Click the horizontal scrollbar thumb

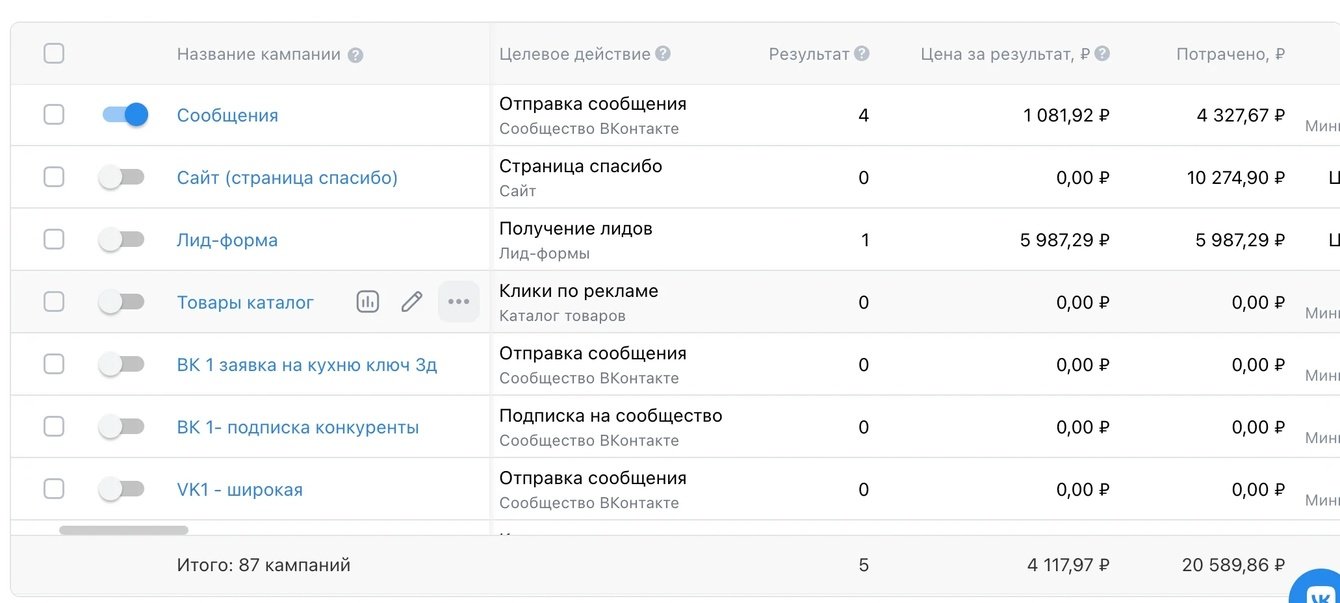[x=124, y=530]
